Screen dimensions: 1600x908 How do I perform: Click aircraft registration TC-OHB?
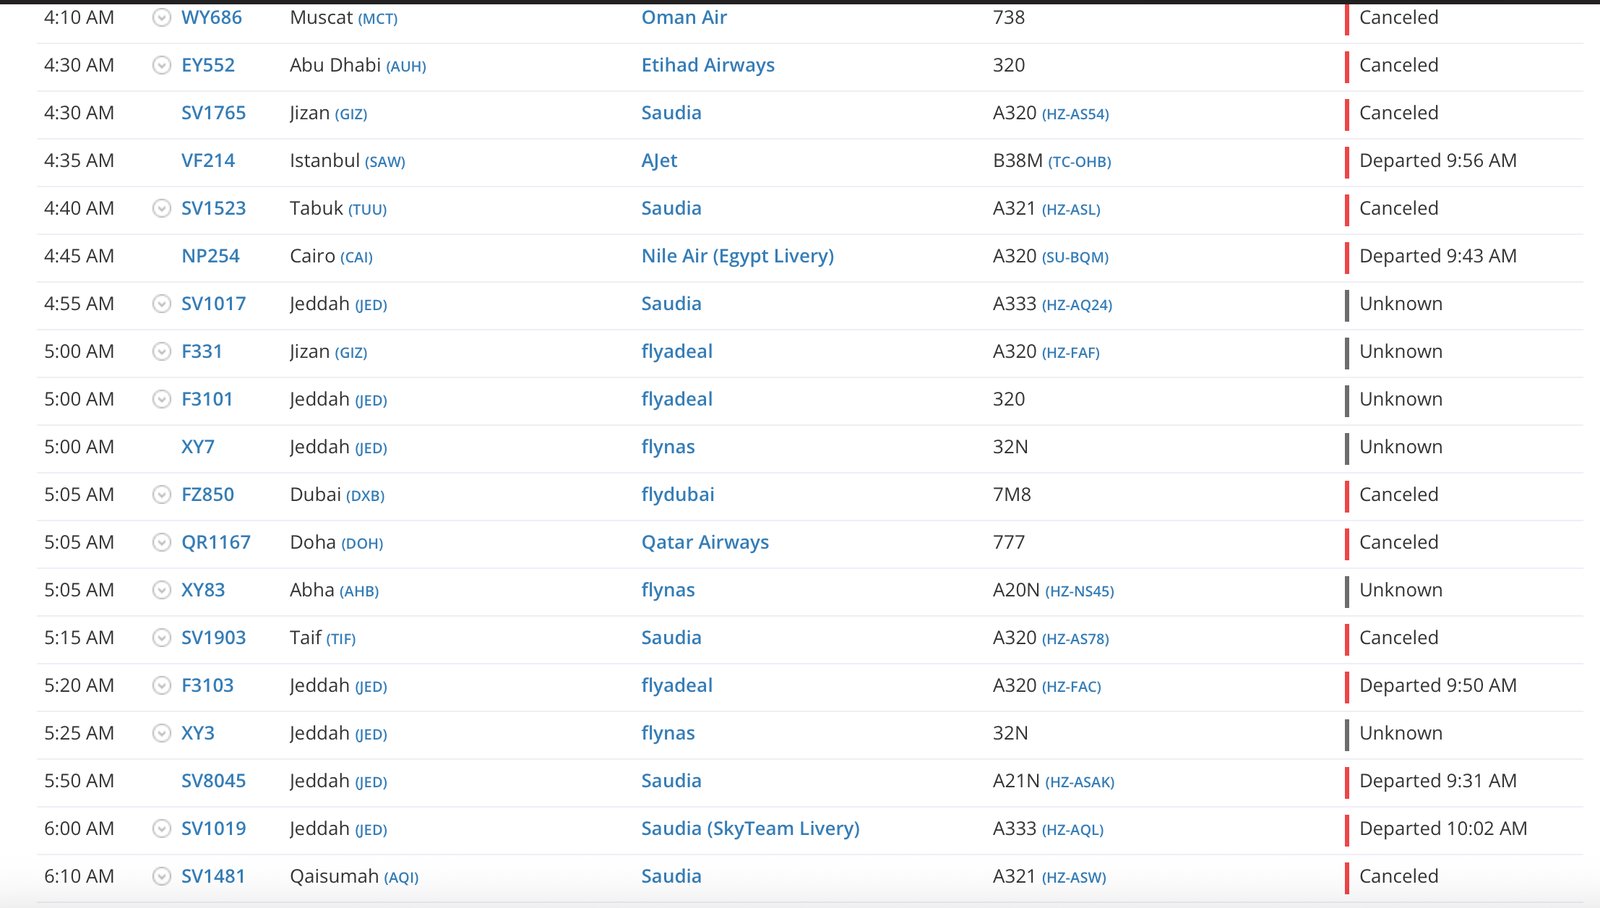point(1079,162)
